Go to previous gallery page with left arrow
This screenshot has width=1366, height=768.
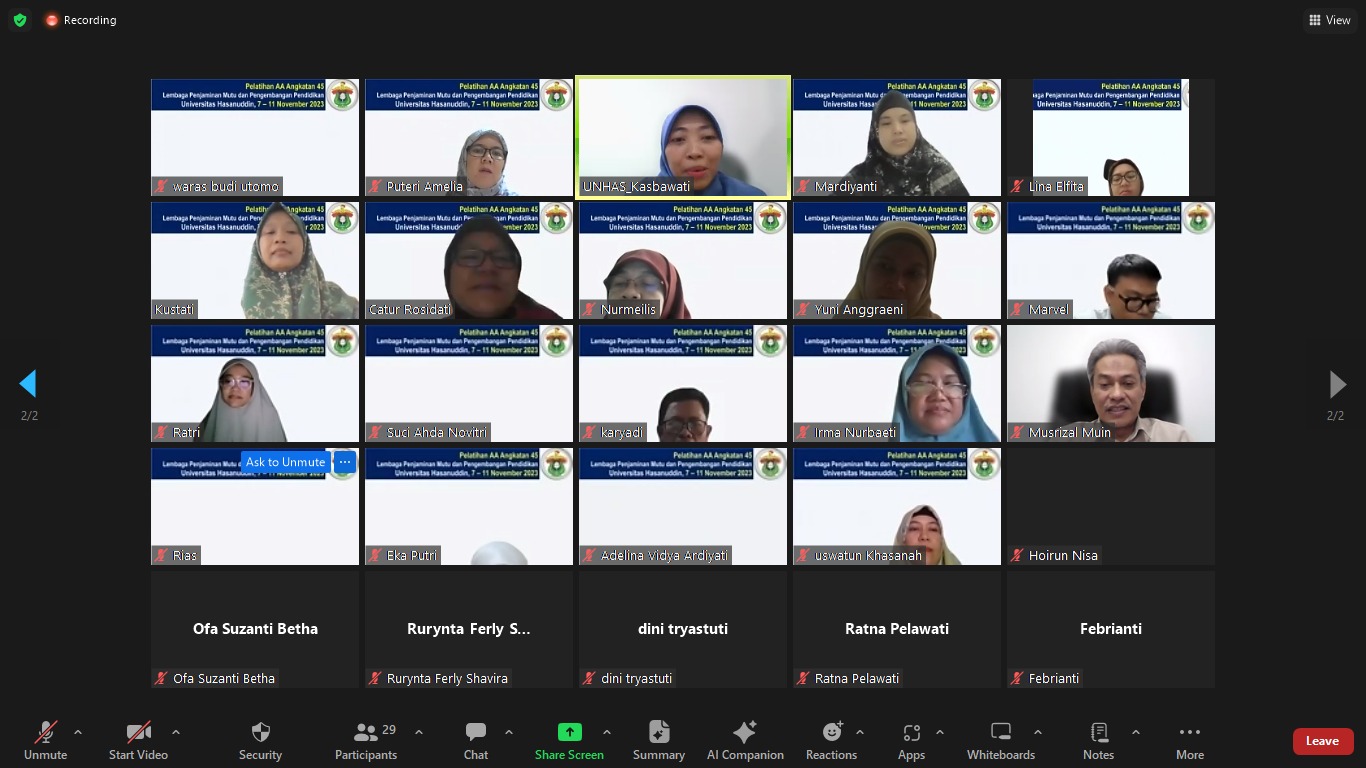[28, 384]
